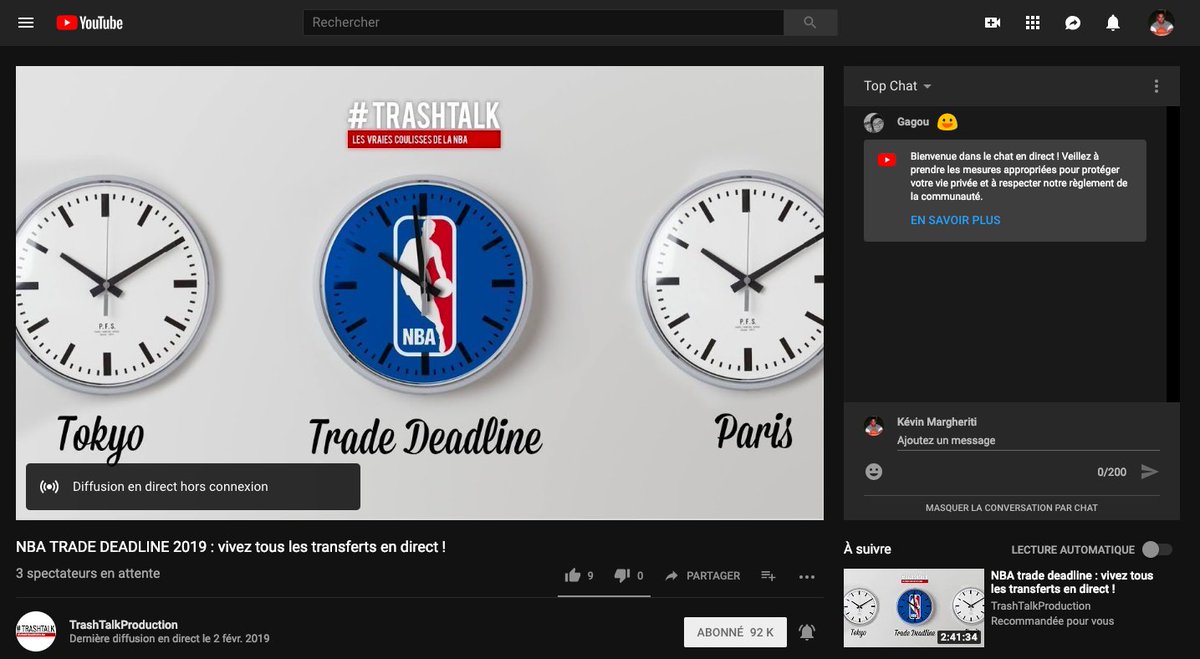1200x659 pixels.
Task: Expand the Top Chat dropdown
Action: coord(898,86)
